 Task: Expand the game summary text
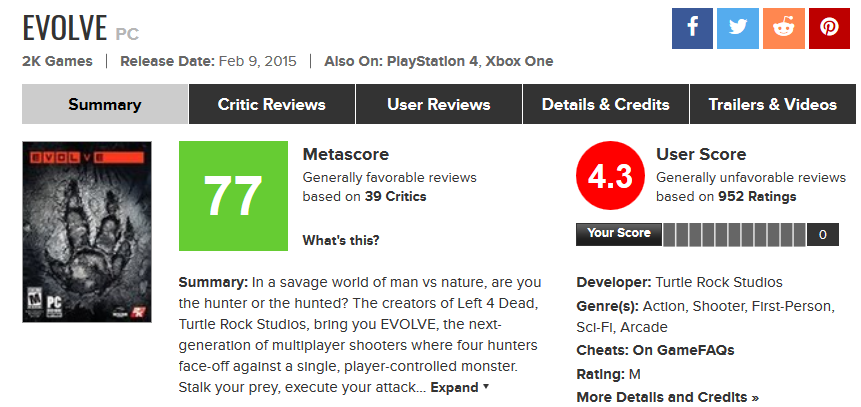(x=460, y=387)
